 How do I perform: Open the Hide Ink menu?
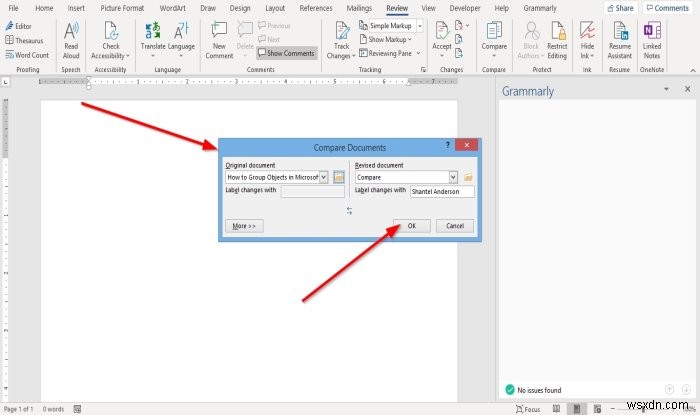pyautogui.click(x=587, y=41)
